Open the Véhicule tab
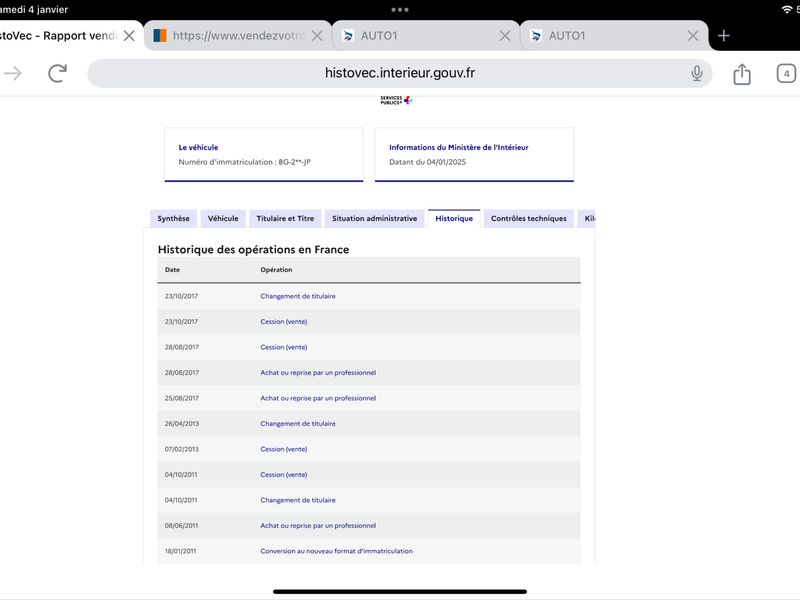 (223, 218)
